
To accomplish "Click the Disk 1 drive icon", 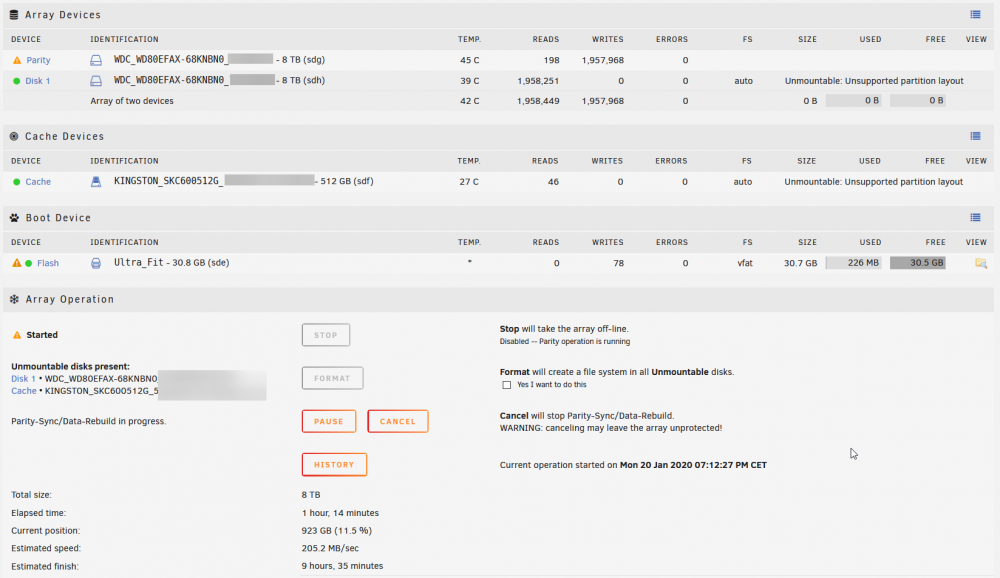I will [x=96, y=80].
